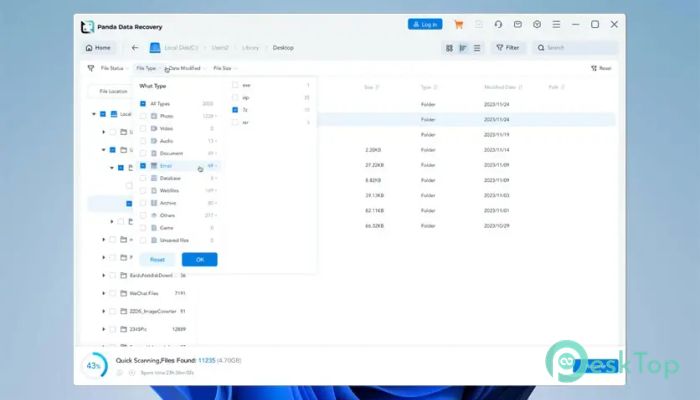The height and width of the screenshot is (400, 700).
Task: Expand the 2D06_ImageConverter tree node
Action: click(104, 311)
